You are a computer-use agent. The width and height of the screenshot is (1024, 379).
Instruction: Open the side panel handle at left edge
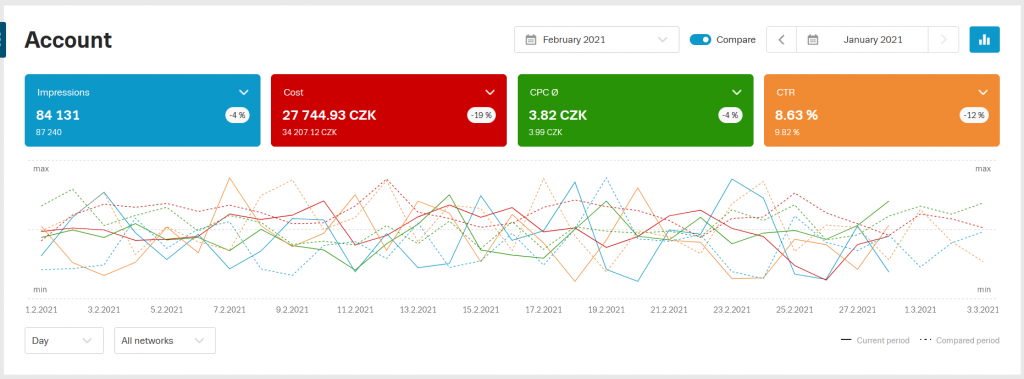pyautogui.click(x=3, y=40)
